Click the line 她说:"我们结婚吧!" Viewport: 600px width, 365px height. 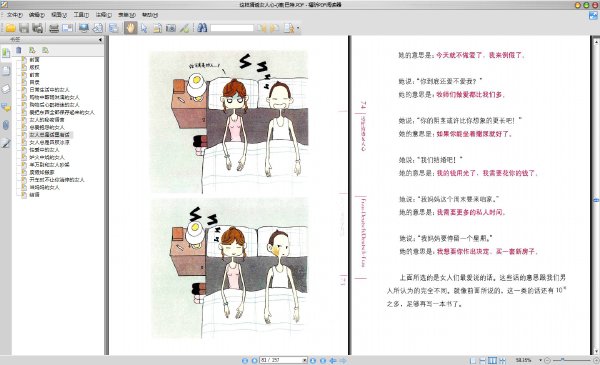(431, 160)
